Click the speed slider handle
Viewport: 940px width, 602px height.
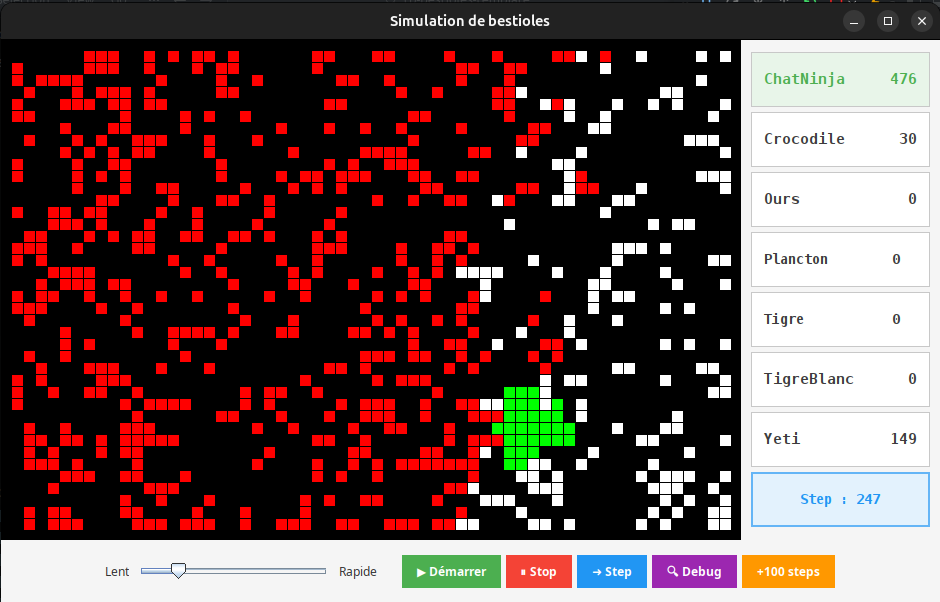(178, 571)
